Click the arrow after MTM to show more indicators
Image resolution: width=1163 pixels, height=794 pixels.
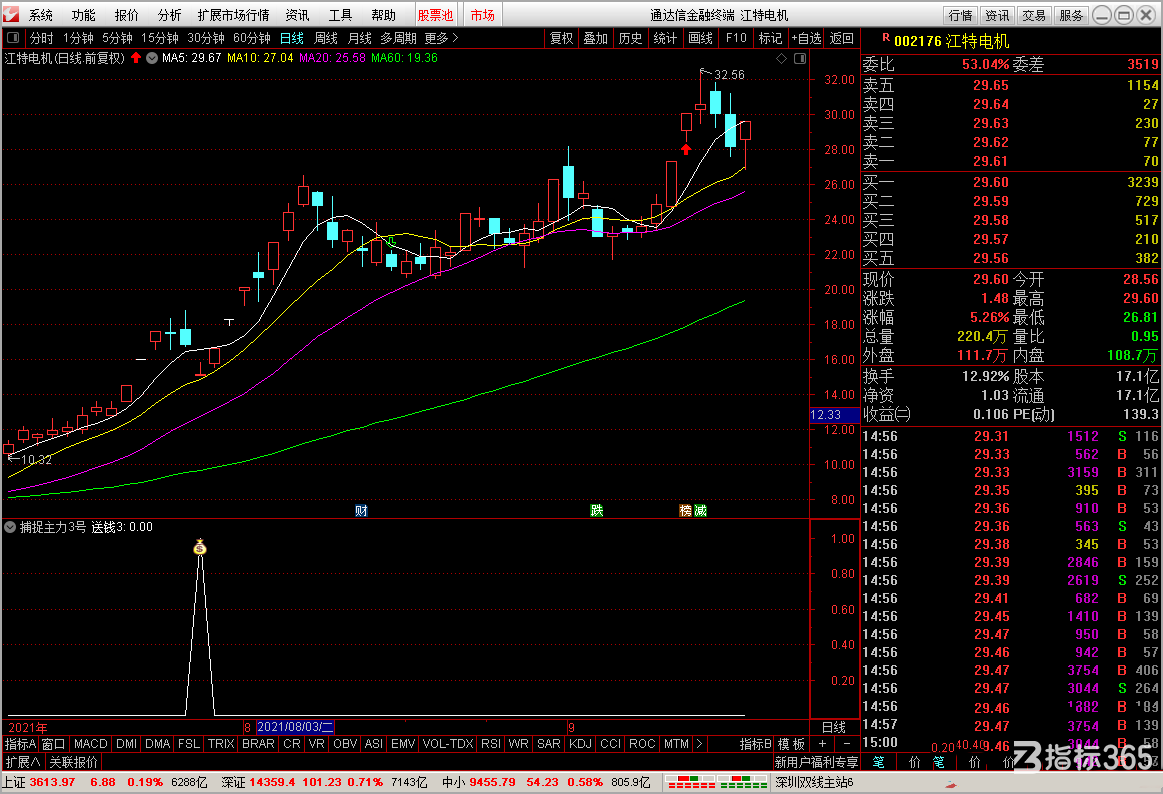pyautogui.click(x=699, y=744)
